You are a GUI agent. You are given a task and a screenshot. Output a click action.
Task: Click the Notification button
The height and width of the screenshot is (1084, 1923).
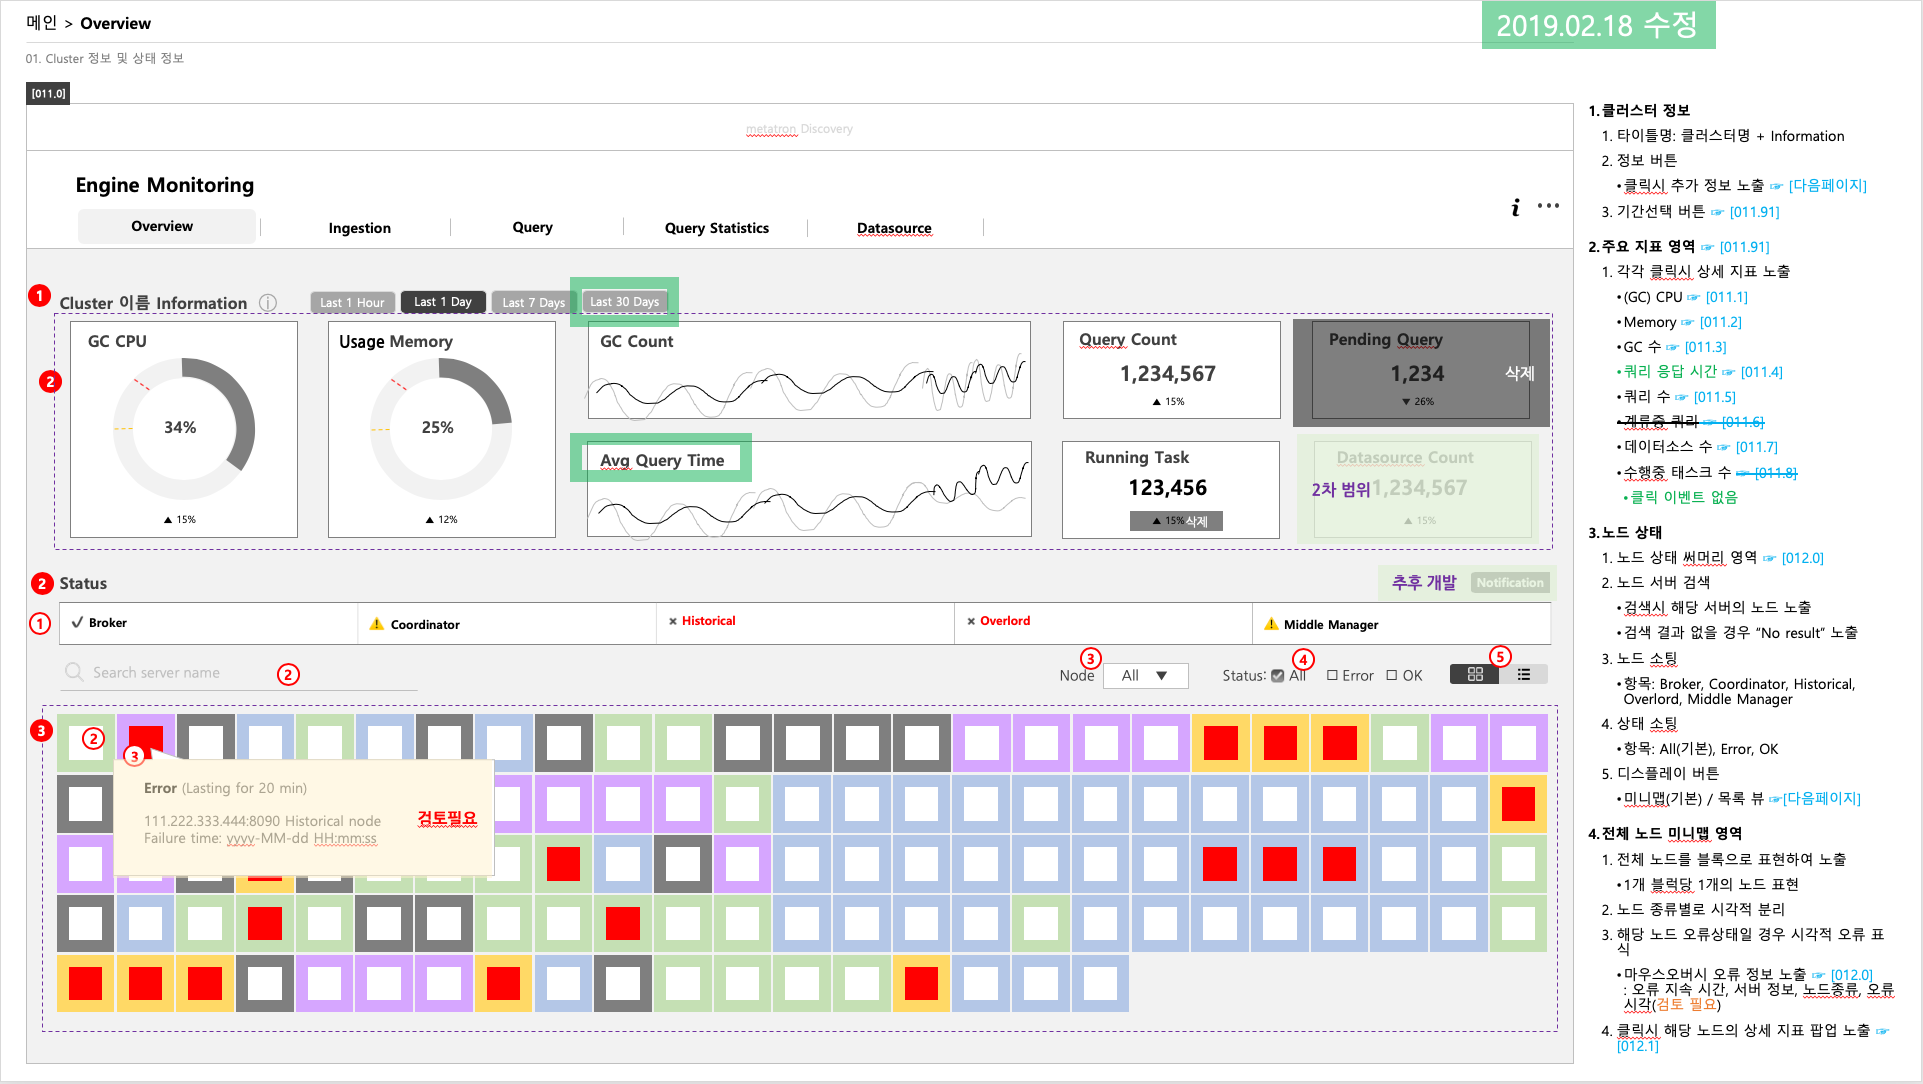[x=1510, y=583]
